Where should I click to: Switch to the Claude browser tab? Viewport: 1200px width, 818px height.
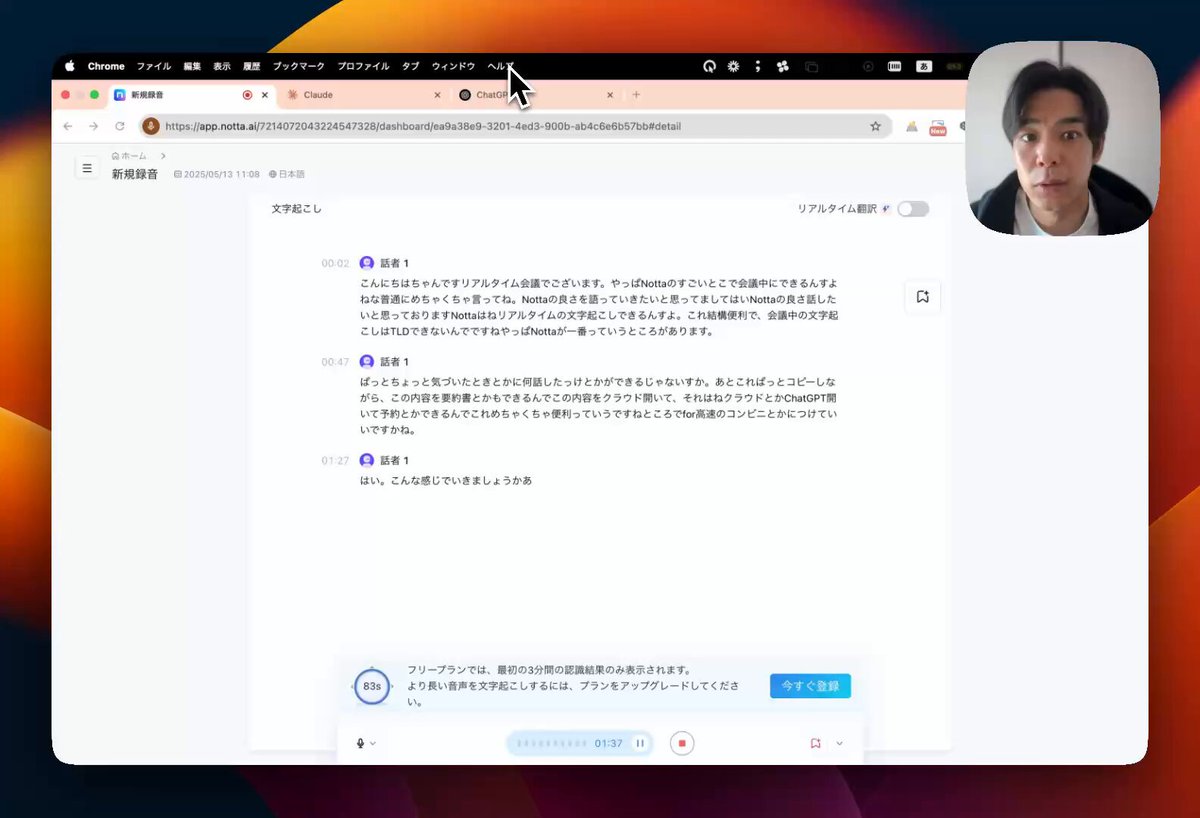click(x=362, y=95)
